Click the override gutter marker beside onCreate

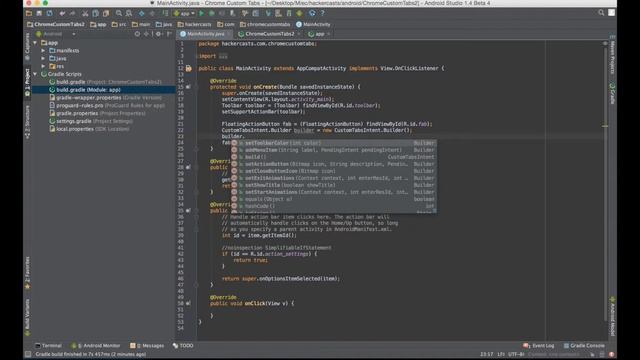[x=188, y=87]
